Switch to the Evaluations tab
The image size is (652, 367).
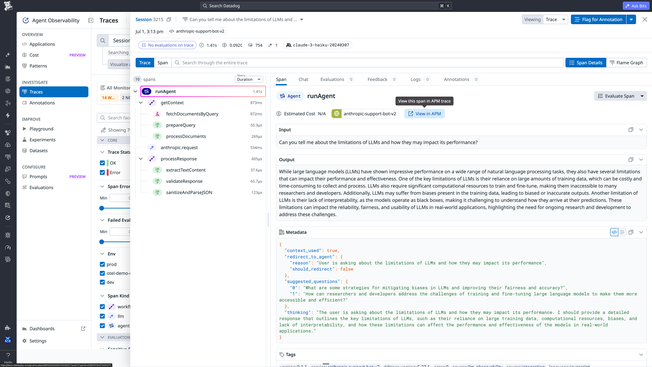click(x=336, y=79)
